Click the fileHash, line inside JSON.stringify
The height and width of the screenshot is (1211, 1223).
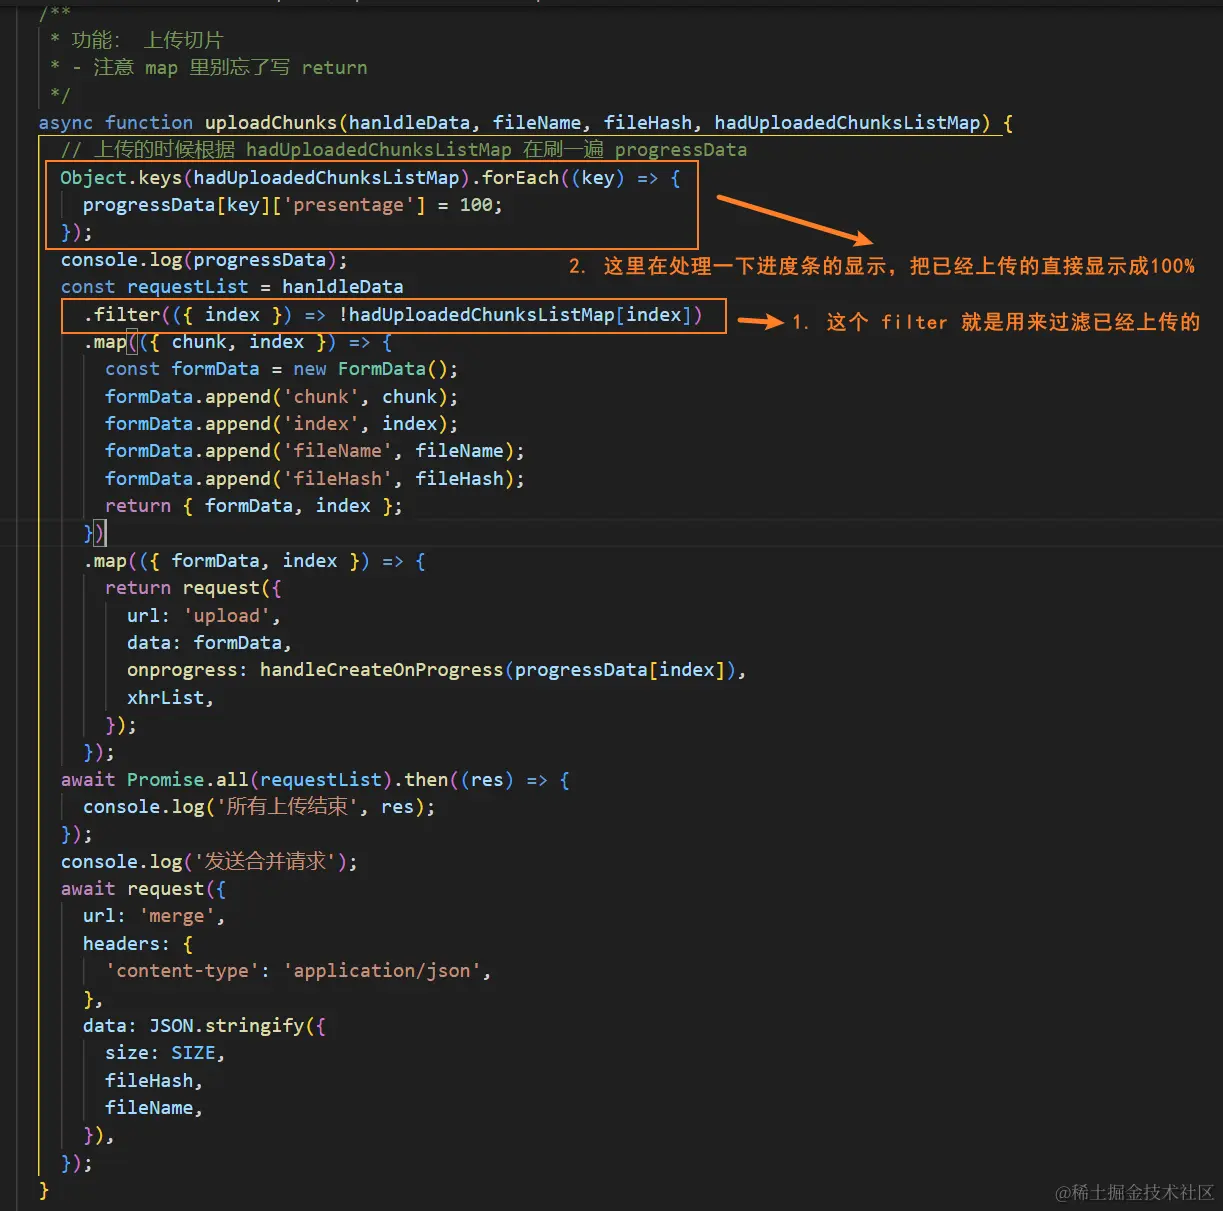[x=154, y=1081]
